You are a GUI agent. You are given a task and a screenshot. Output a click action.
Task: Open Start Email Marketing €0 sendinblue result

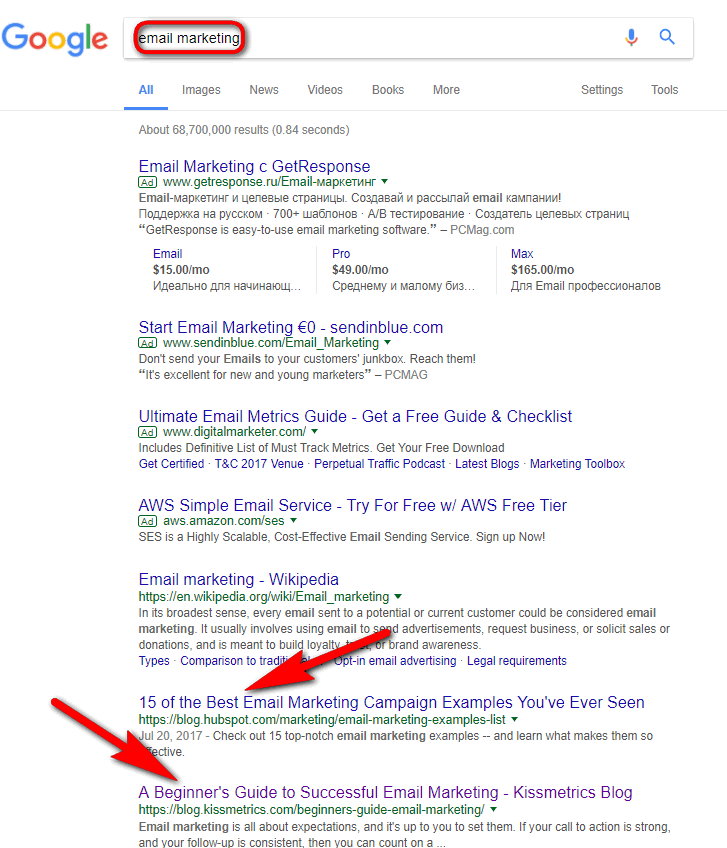(x=291, y=327)
